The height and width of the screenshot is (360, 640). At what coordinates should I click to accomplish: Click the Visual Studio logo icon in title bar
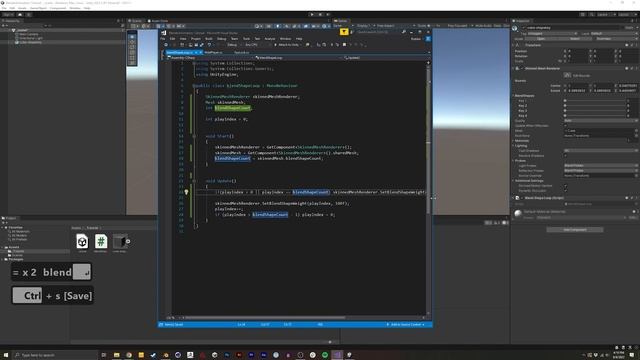click(x=164, y=33)
